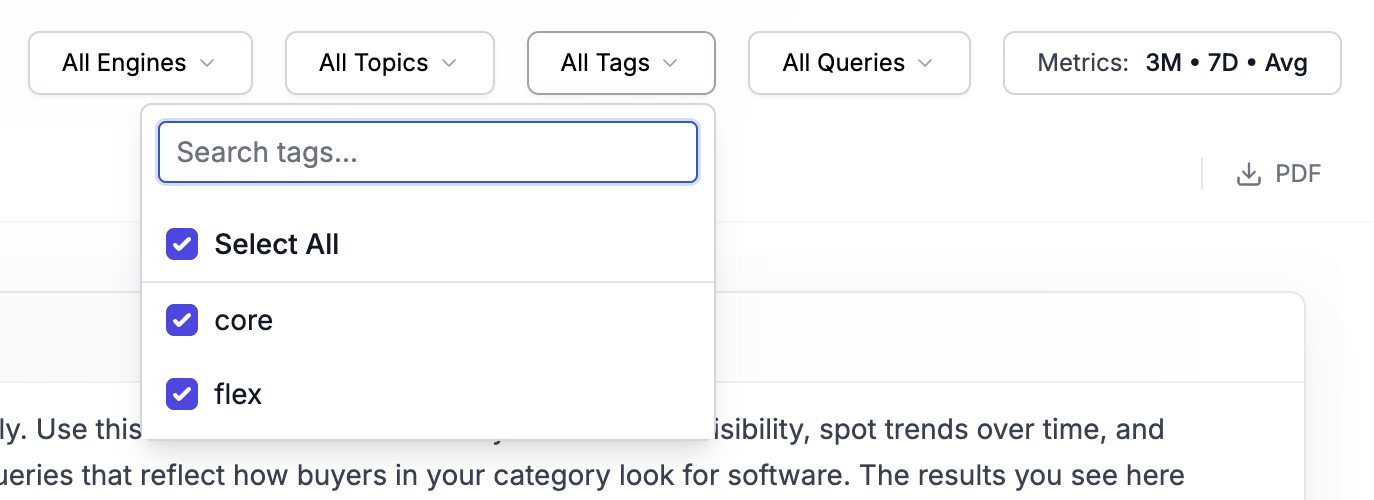Expand the All Queries dropdown
Screen dimensions: 1374x500
859,63
